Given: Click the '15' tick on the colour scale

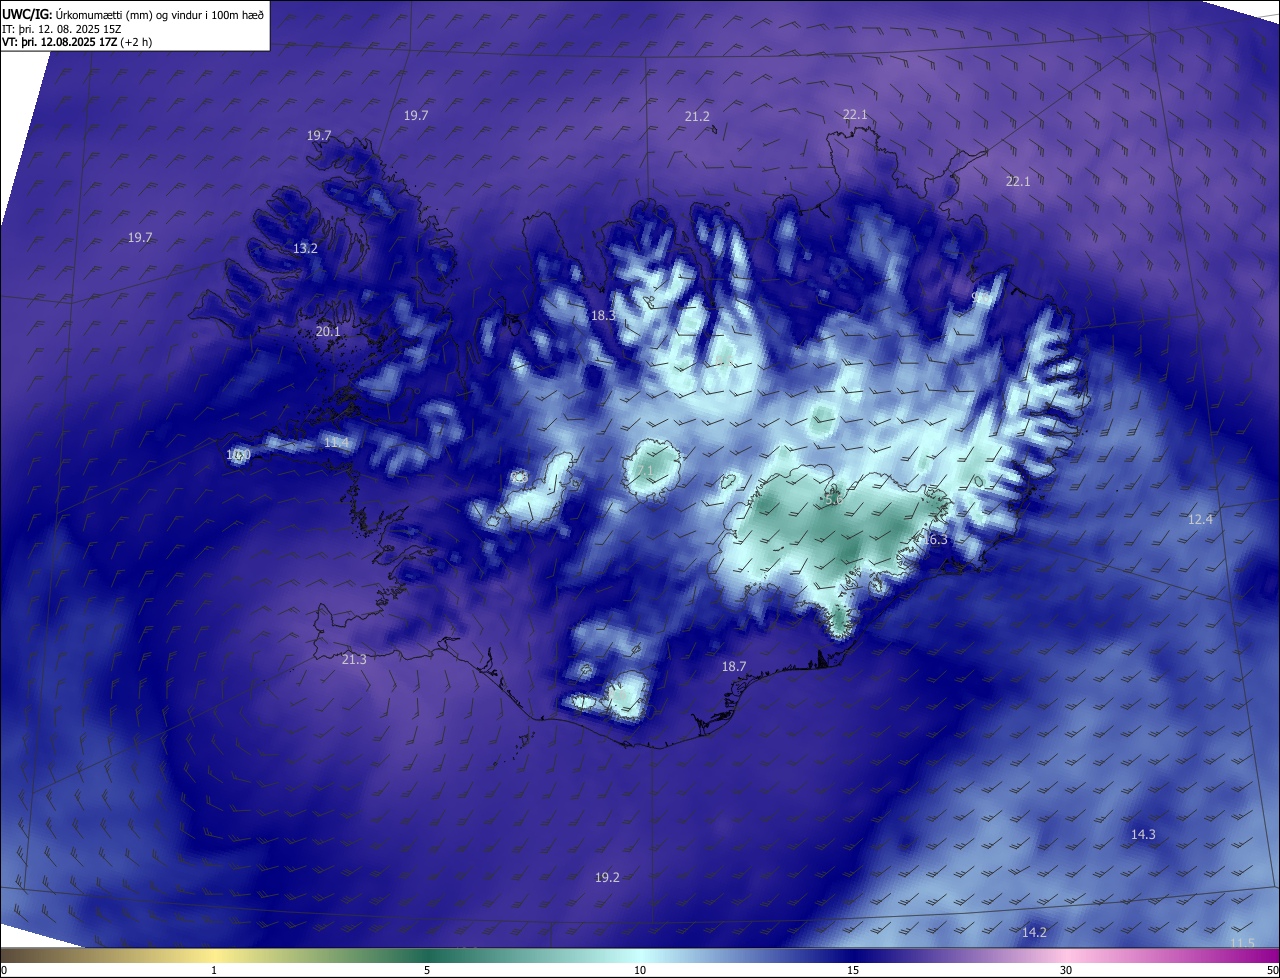Looking at the screenshot, I should 853,970.
